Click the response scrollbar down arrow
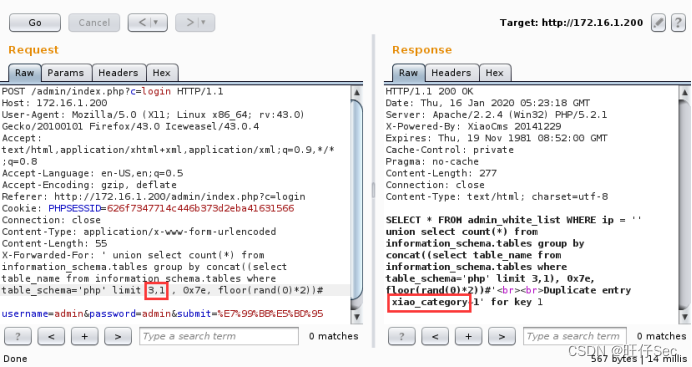This screenshot has height=367, width=692. [x=684, y=316]
